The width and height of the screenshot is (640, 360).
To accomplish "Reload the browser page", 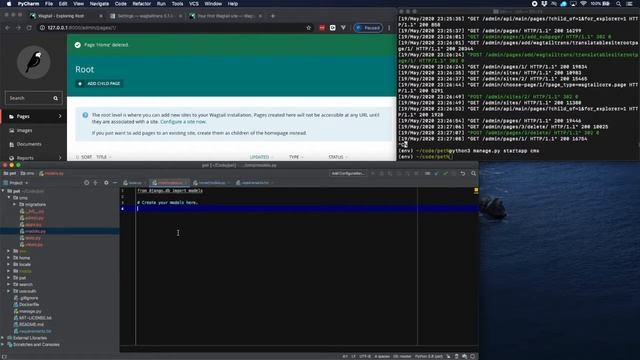I will coord(29,28).
